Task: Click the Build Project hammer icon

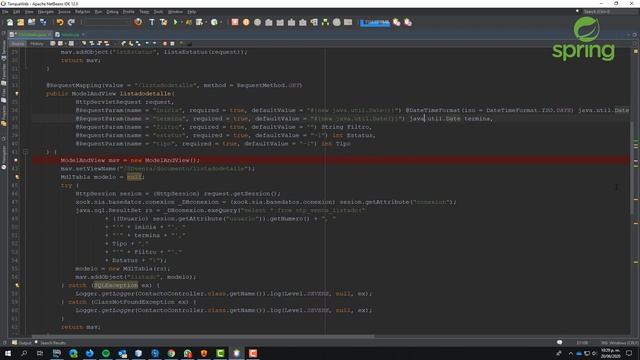Action: coord(152,22)
